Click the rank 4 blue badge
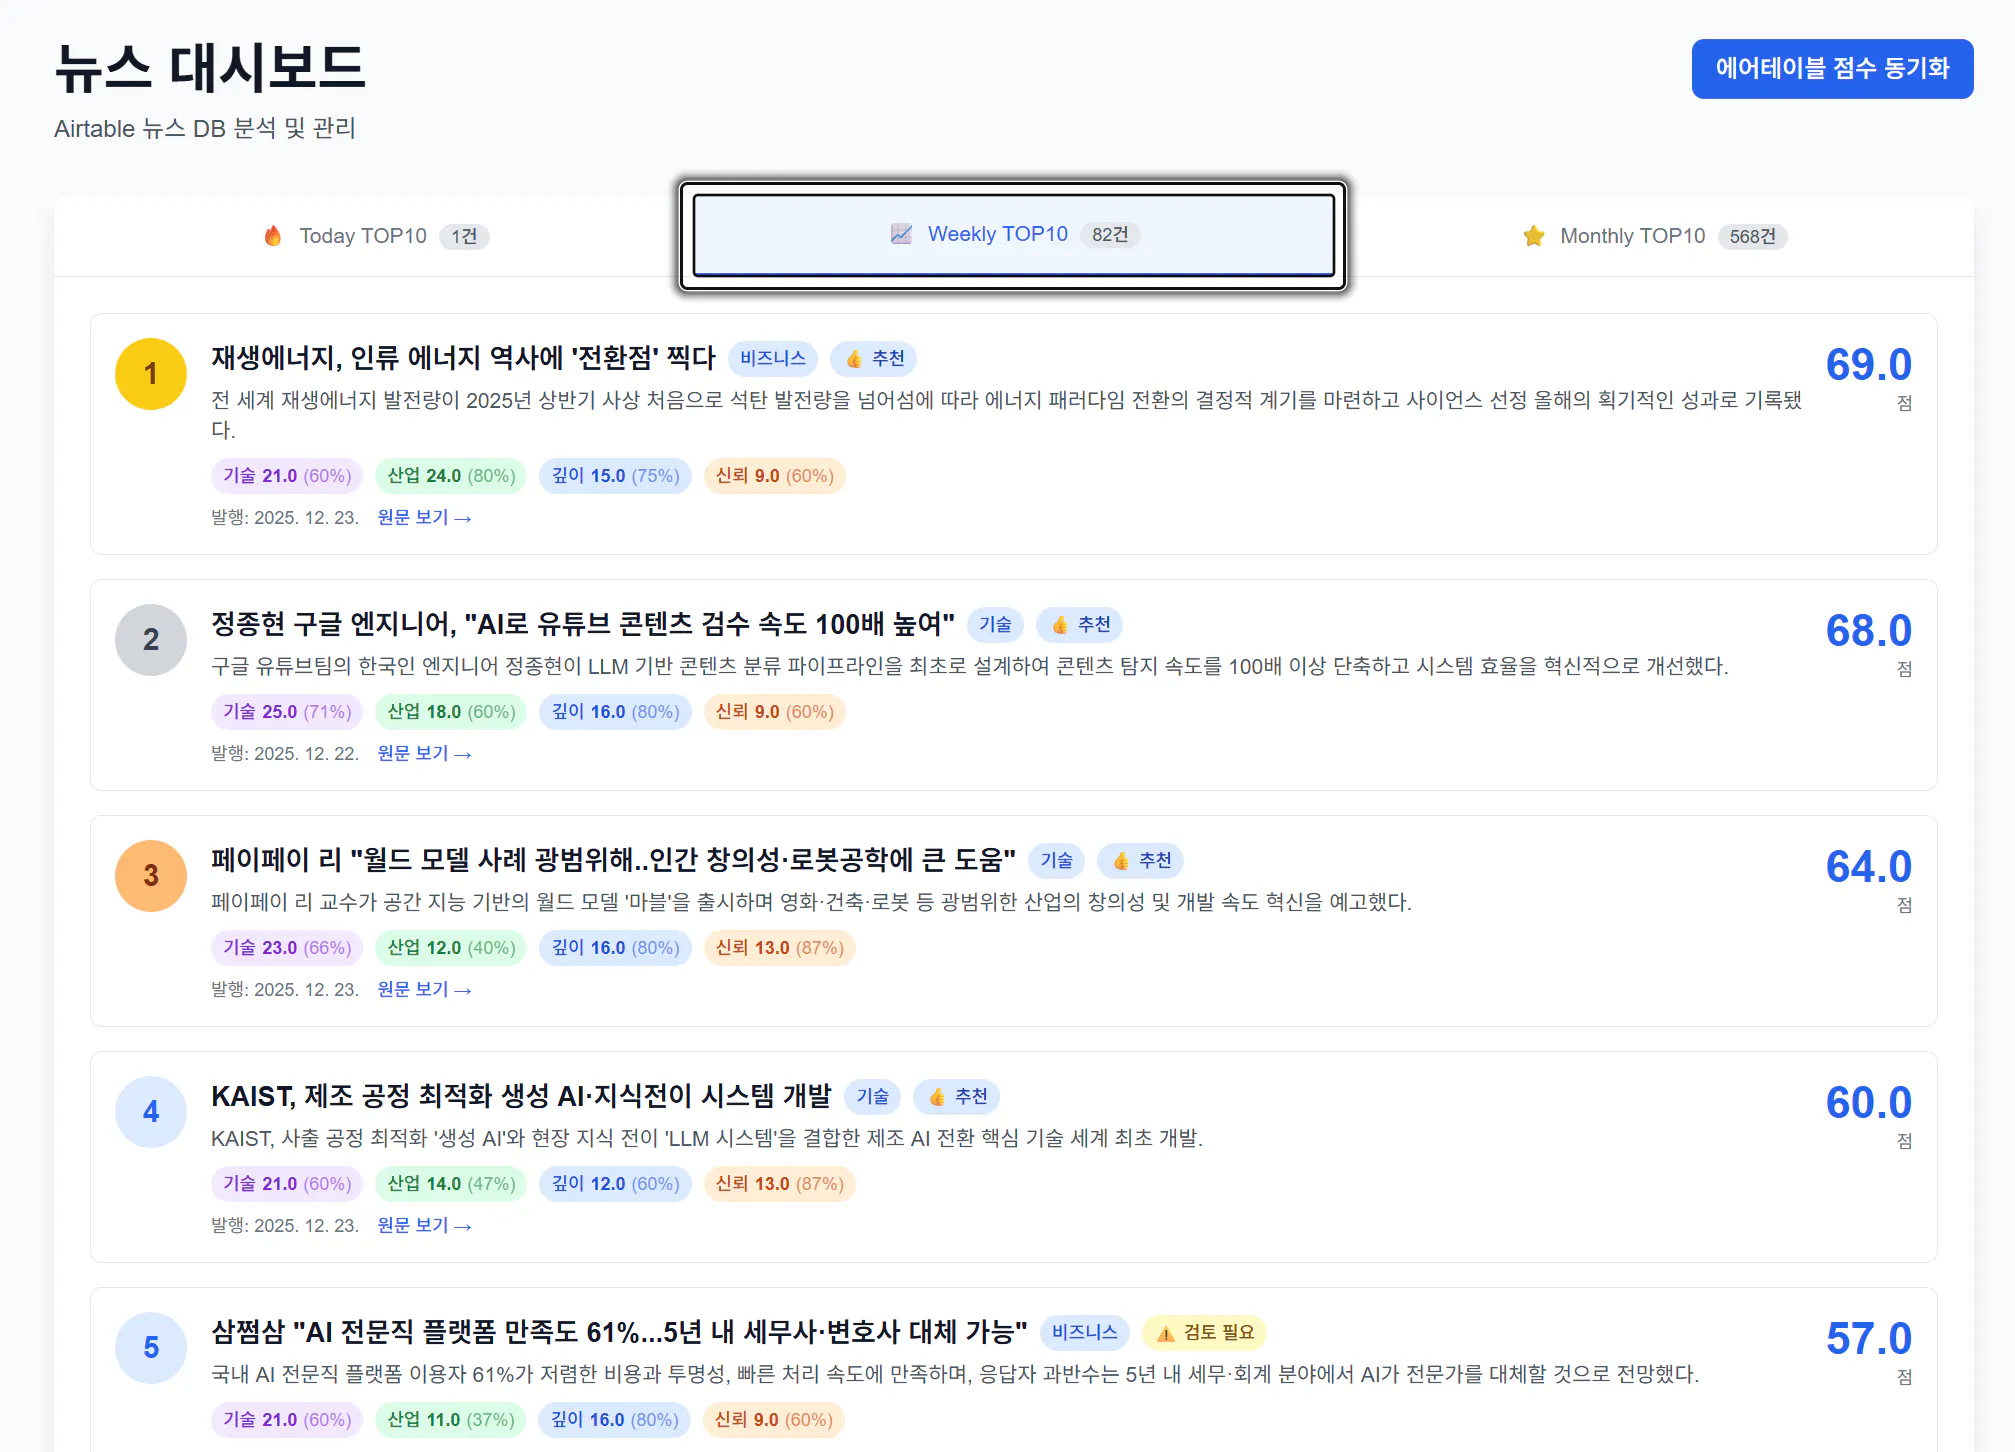Viewport: 2015px width, 1452px height. point(151,1112)
